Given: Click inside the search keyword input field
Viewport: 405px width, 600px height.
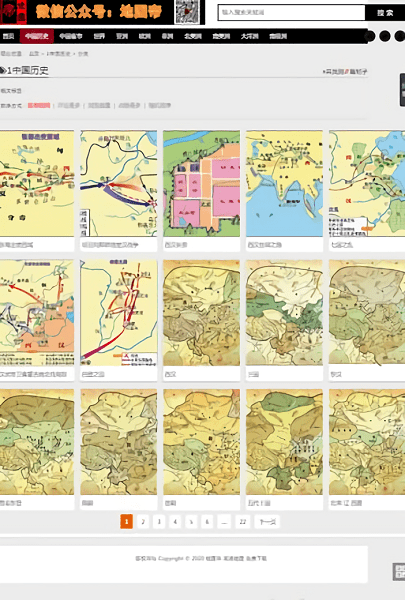Looking at the screenshot, I should pos(291,13).
